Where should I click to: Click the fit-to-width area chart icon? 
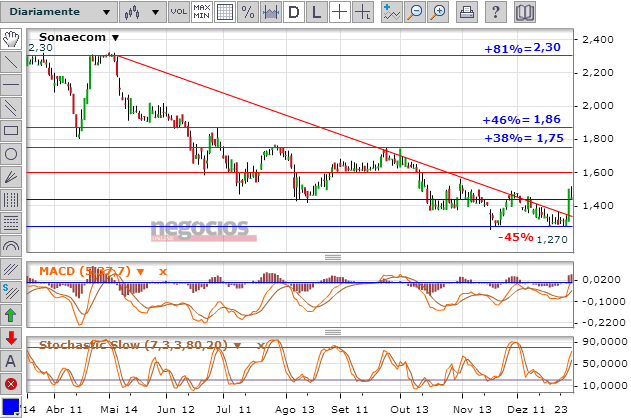point(270,12)
